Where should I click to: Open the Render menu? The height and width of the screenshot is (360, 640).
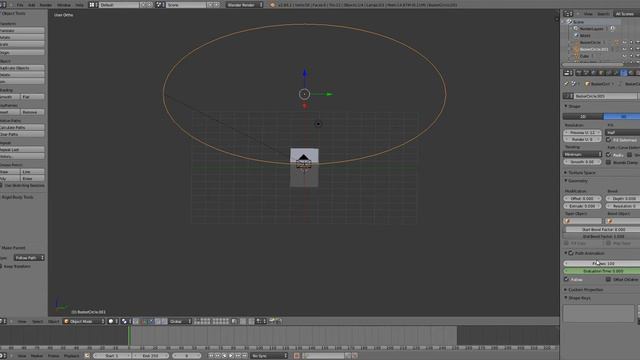pos(46,5)
